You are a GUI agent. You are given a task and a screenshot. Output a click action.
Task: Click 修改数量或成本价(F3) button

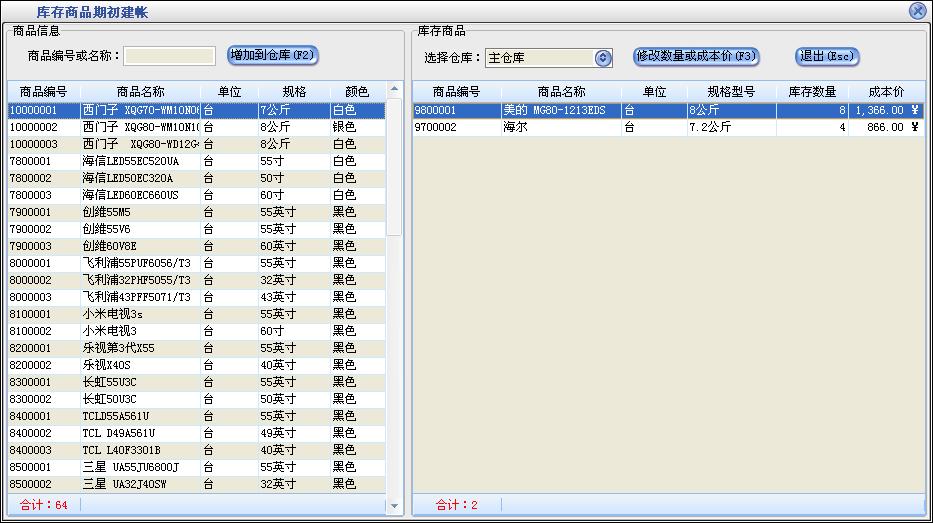point(696,56)
